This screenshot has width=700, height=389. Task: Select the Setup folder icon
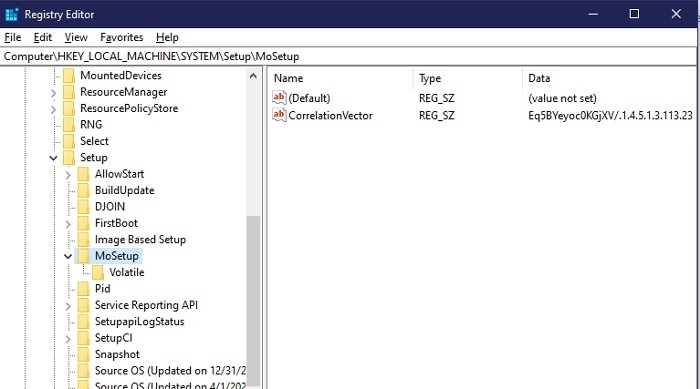click(69, 158)
